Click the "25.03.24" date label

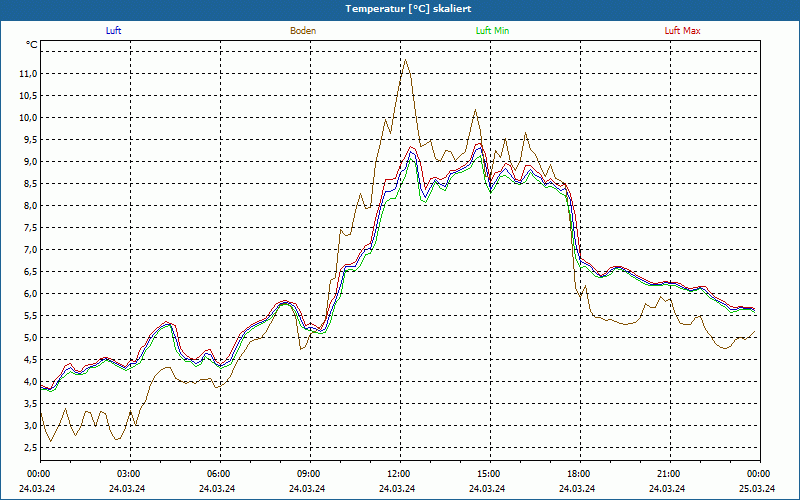tap(757, 488)
